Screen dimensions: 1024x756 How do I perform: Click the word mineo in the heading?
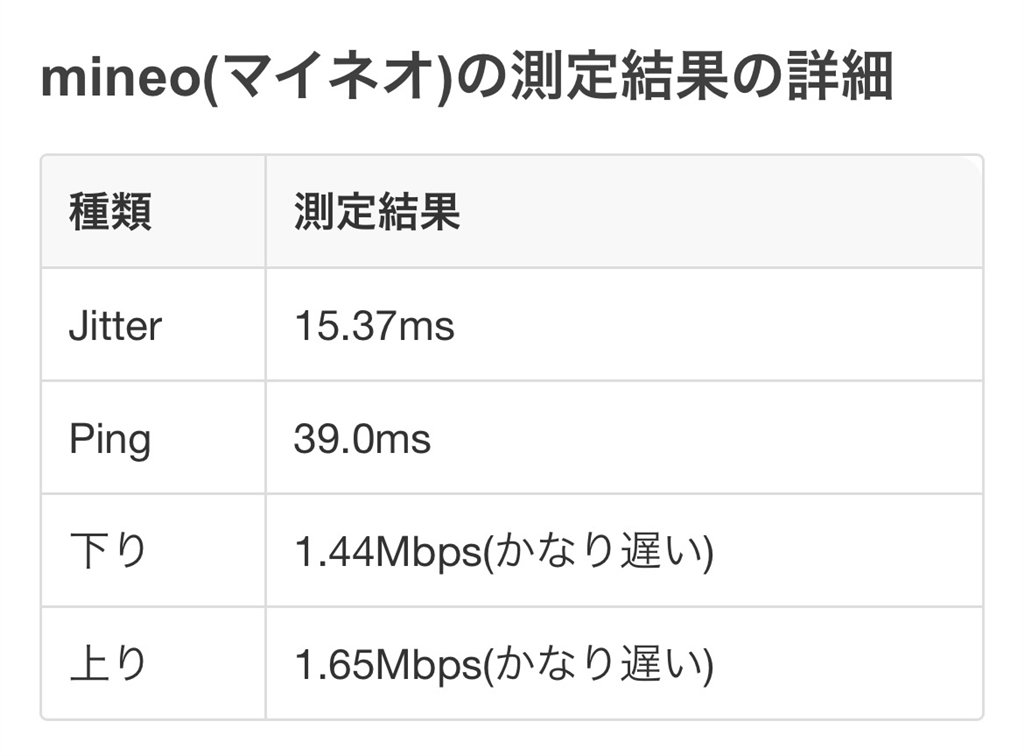(x=121, y=79)
